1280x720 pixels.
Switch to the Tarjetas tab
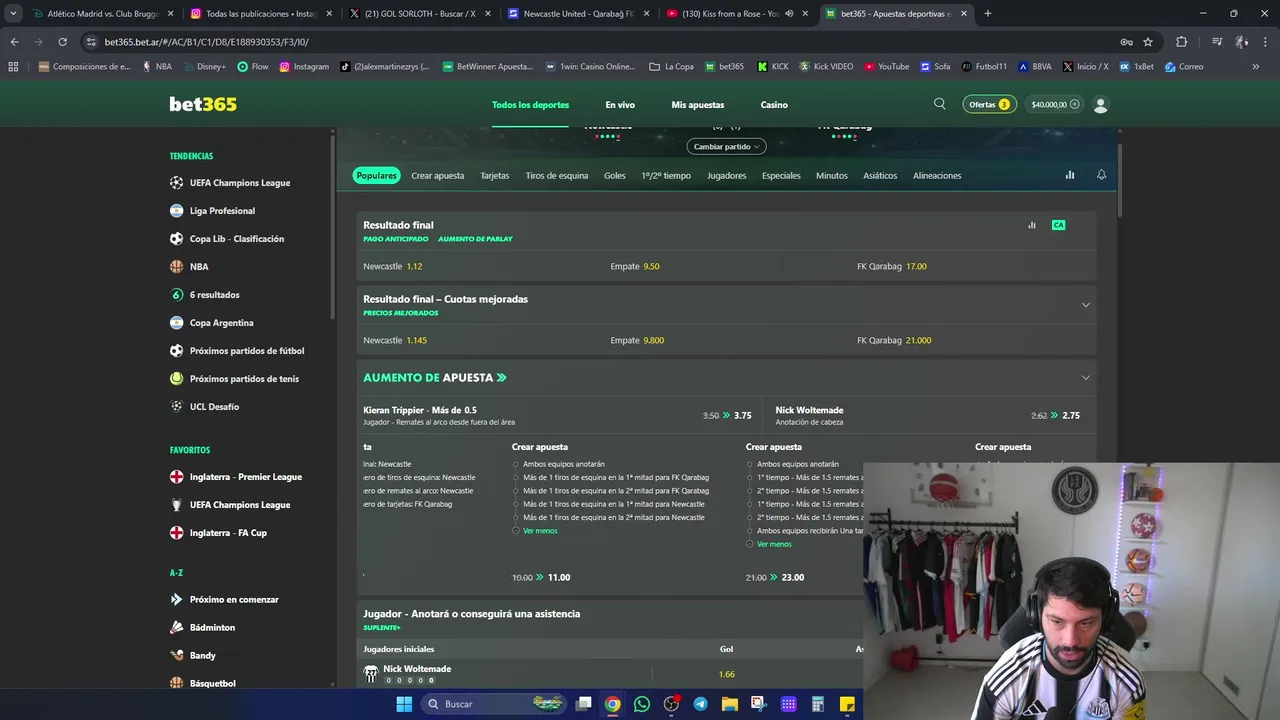click(495, 176)
